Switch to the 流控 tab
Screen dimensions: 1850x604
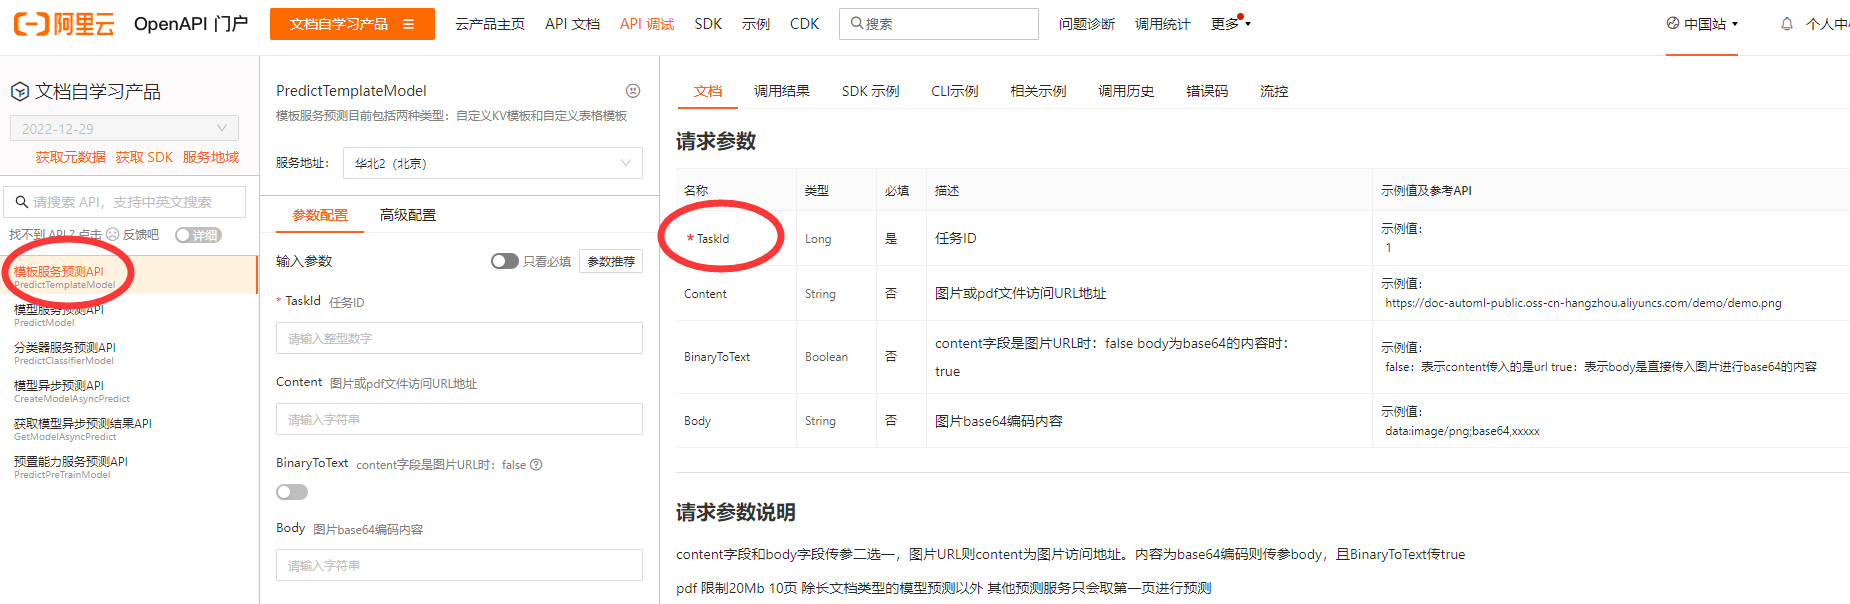(x=1274, y=91)
